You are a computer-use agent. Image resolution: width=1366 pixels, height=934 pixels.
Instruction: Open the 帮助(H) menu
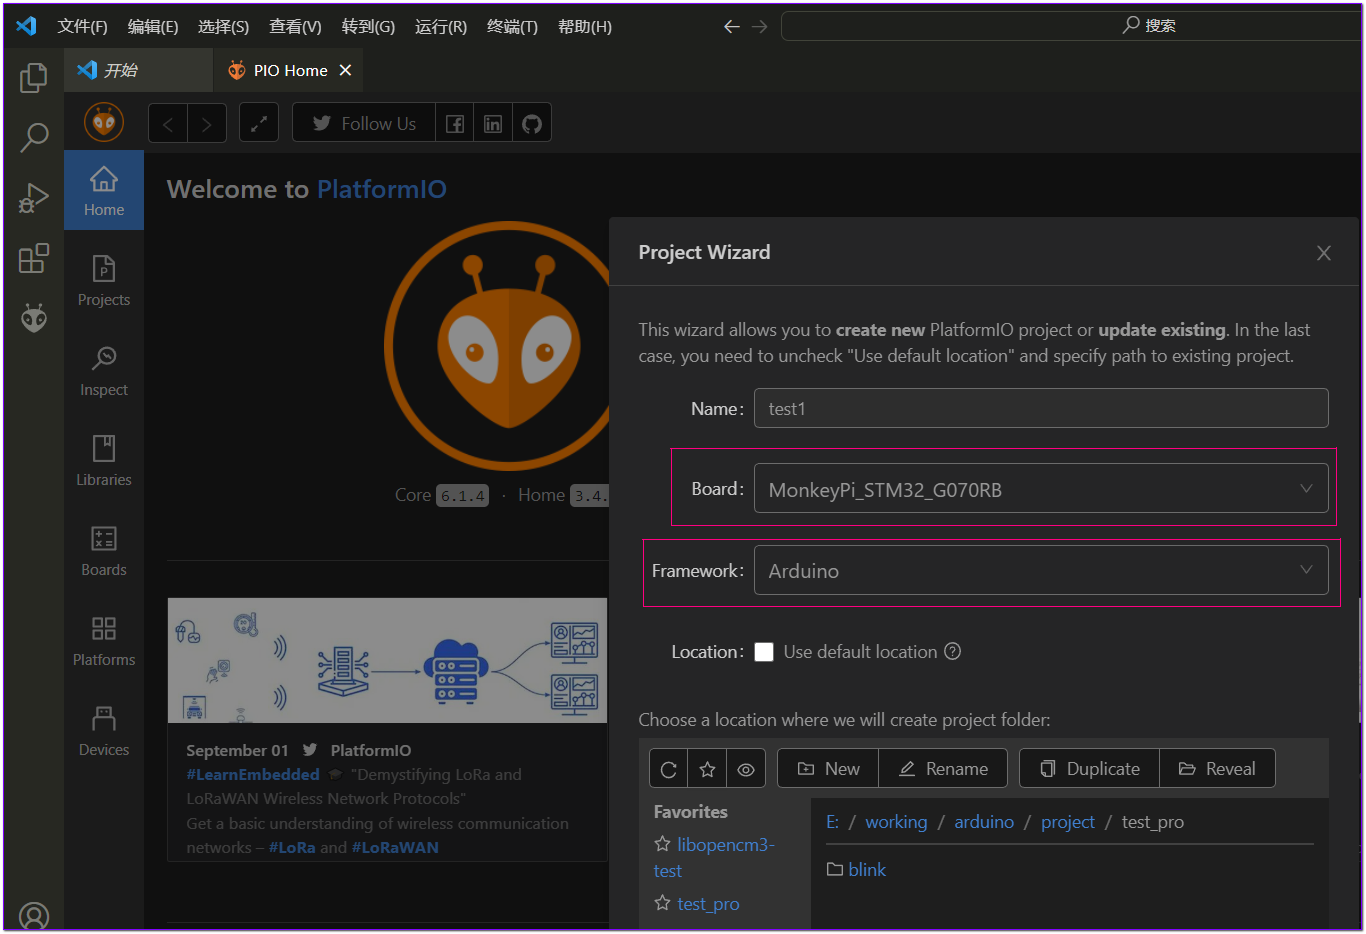tap(585, 27)
